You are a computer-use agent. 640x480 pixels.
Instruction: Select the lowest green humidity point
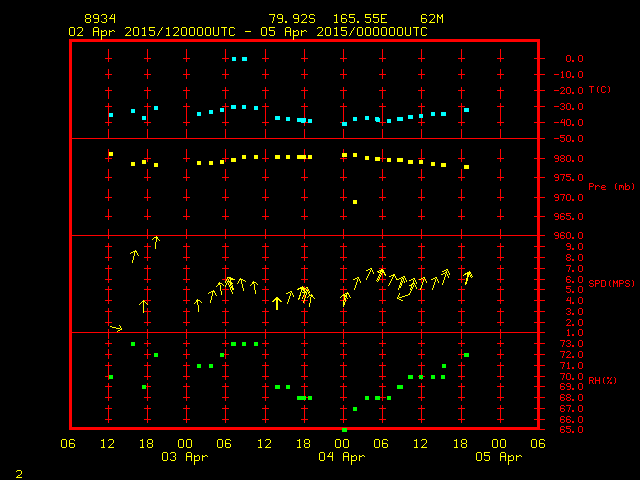tap(344, 429)
